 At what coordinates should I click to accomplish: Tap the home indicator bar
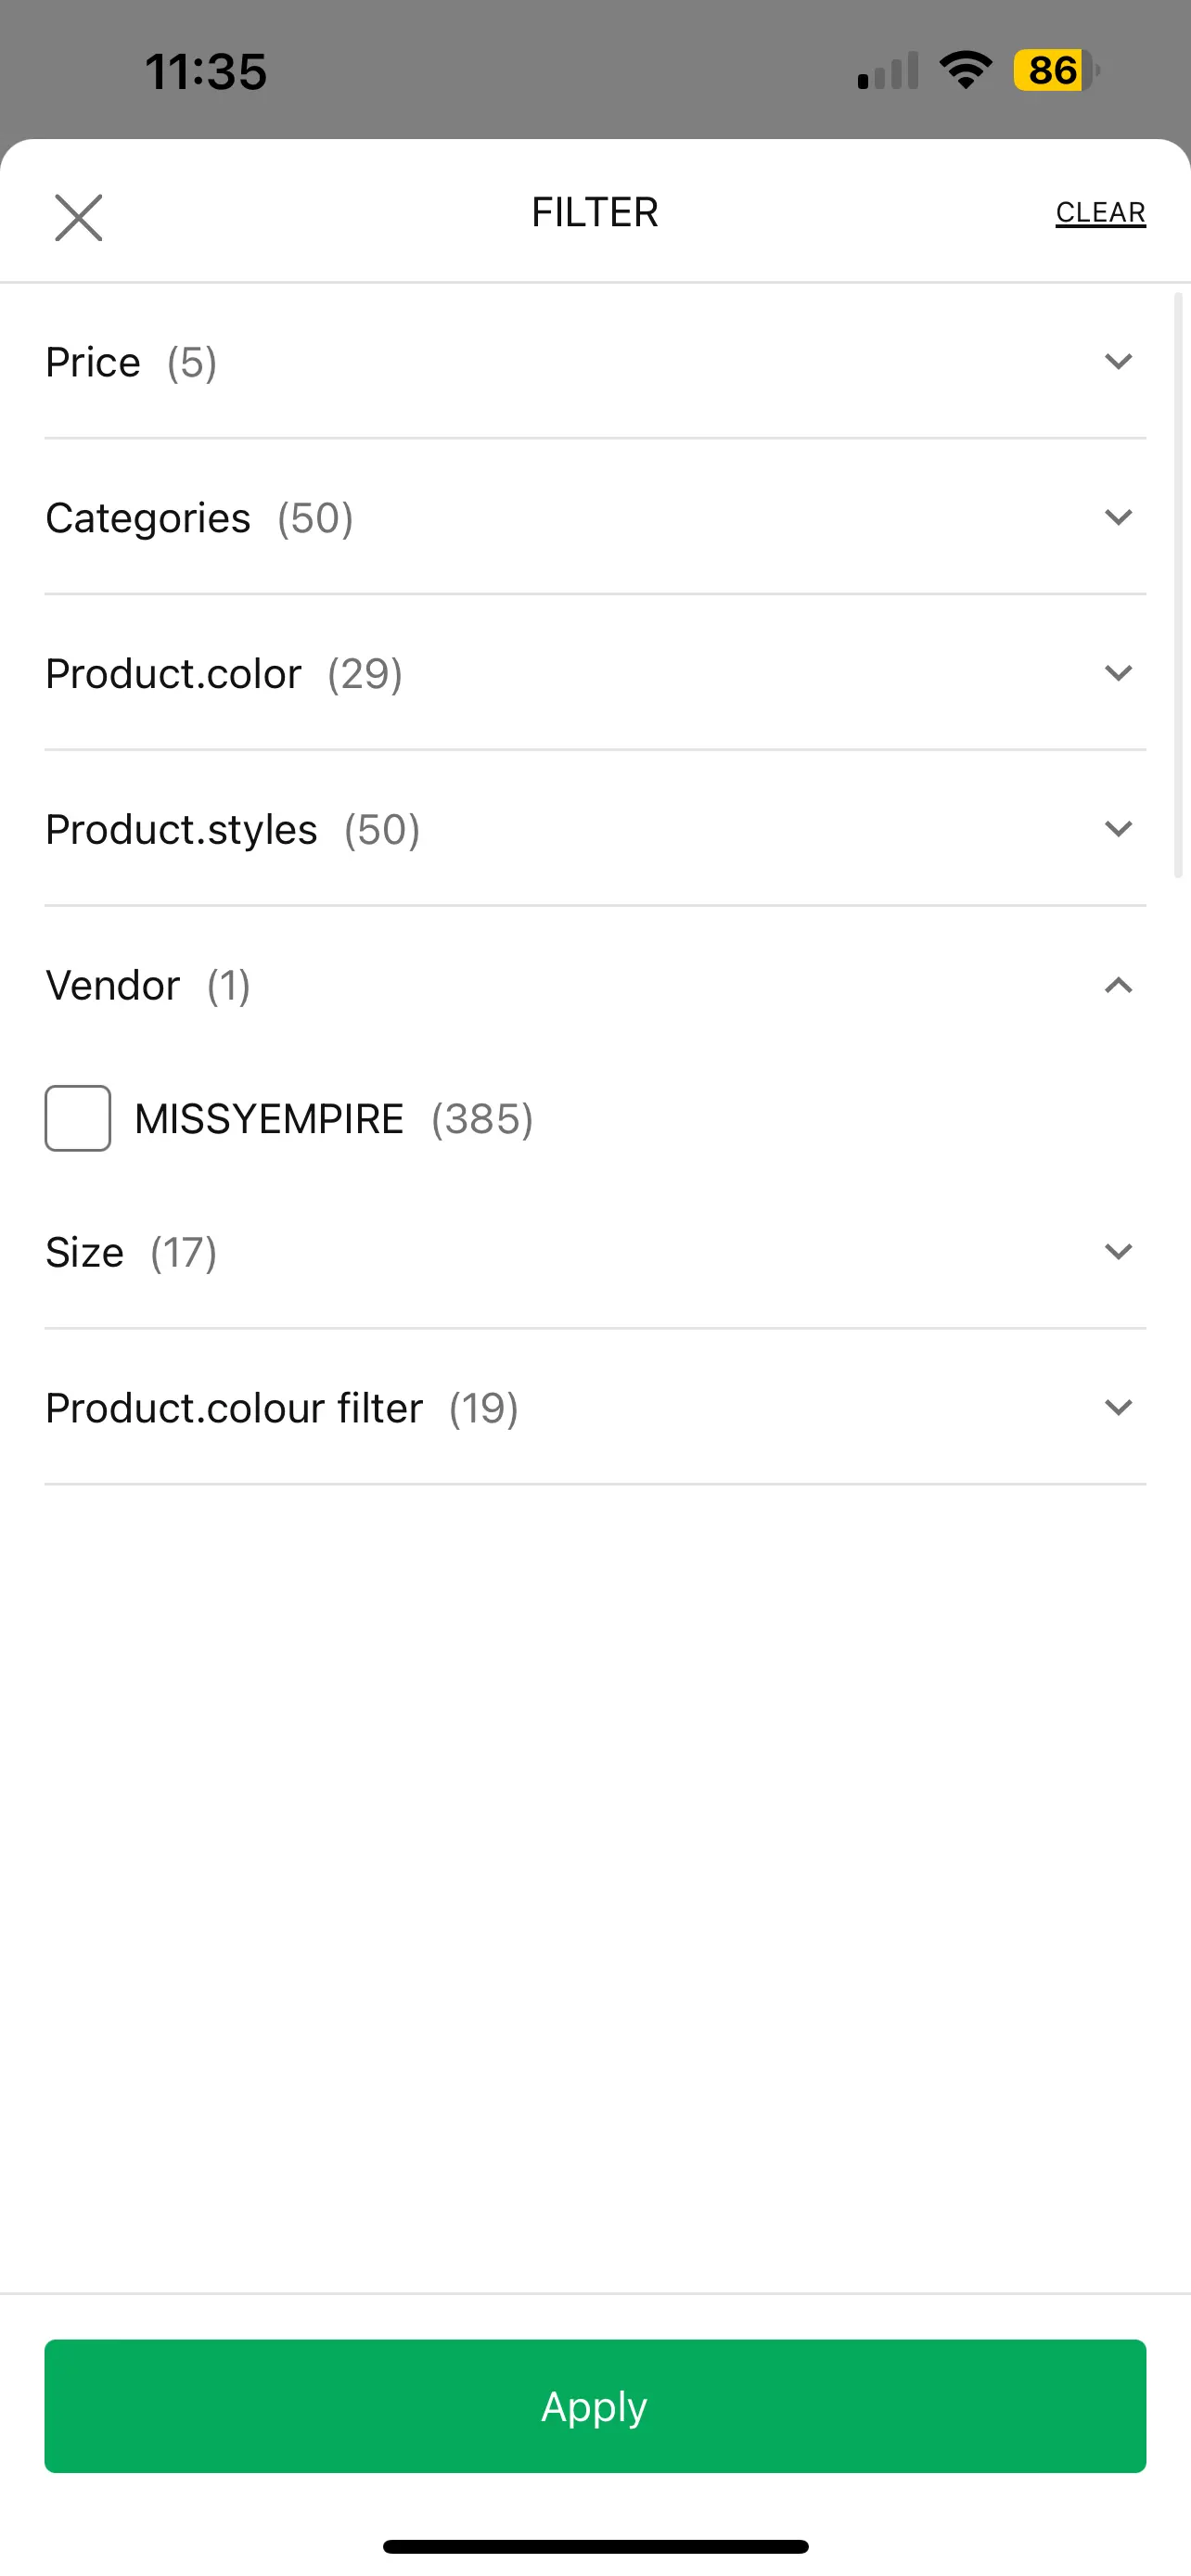click(x=595, y=2546)
